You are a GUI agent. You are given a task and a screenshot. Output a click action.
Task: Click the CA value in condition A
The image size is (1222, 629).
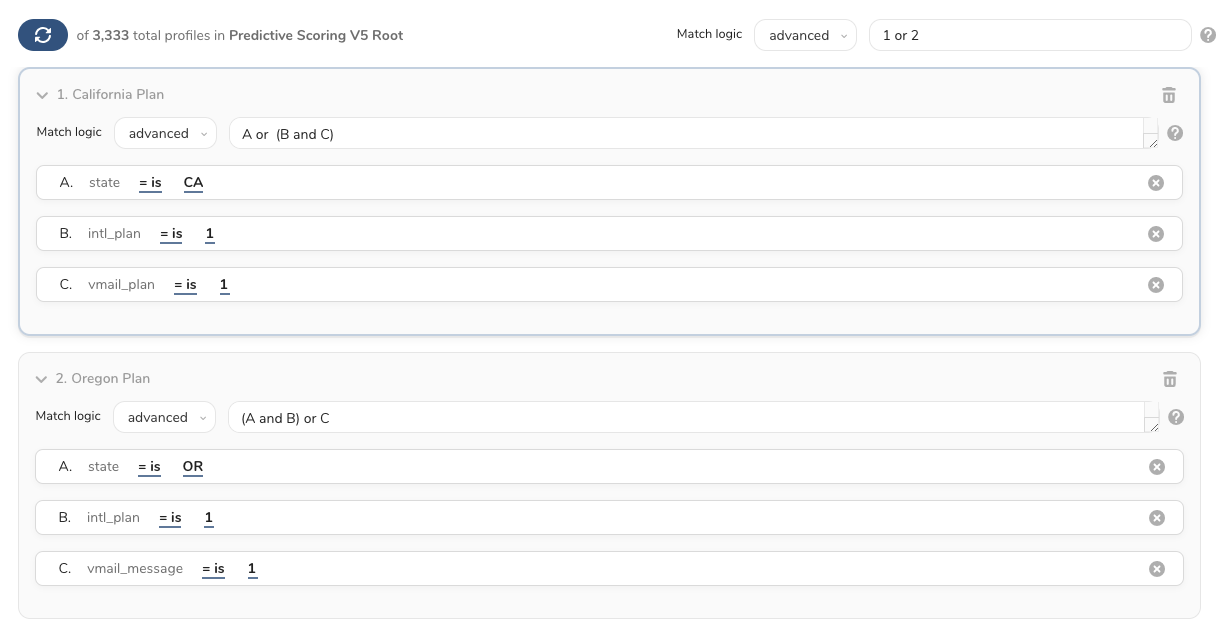(193, 183)
